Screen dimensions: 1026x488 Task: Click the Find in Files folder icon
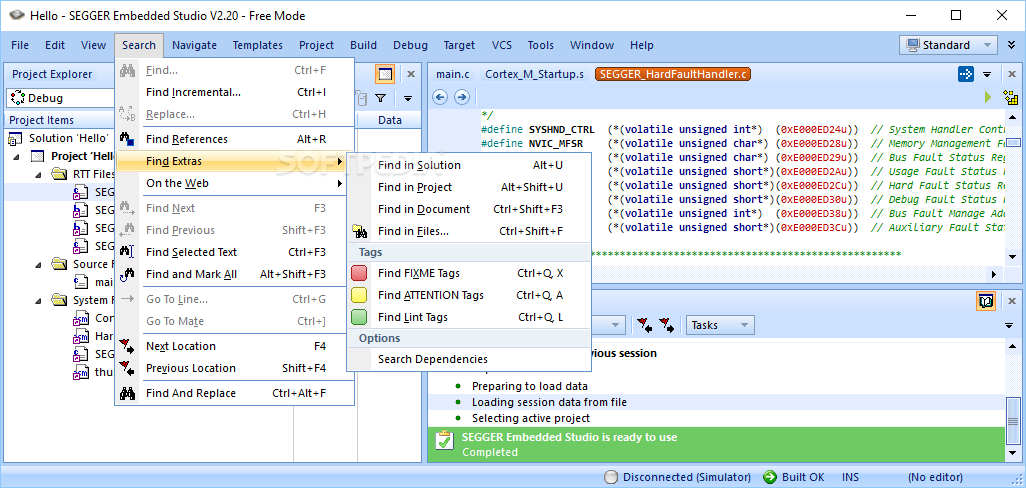[x=359, y=231]
